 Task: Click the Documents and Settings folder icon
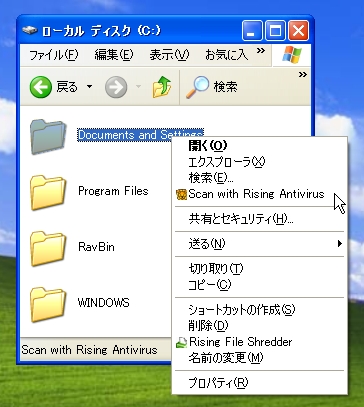pos(48,136)
